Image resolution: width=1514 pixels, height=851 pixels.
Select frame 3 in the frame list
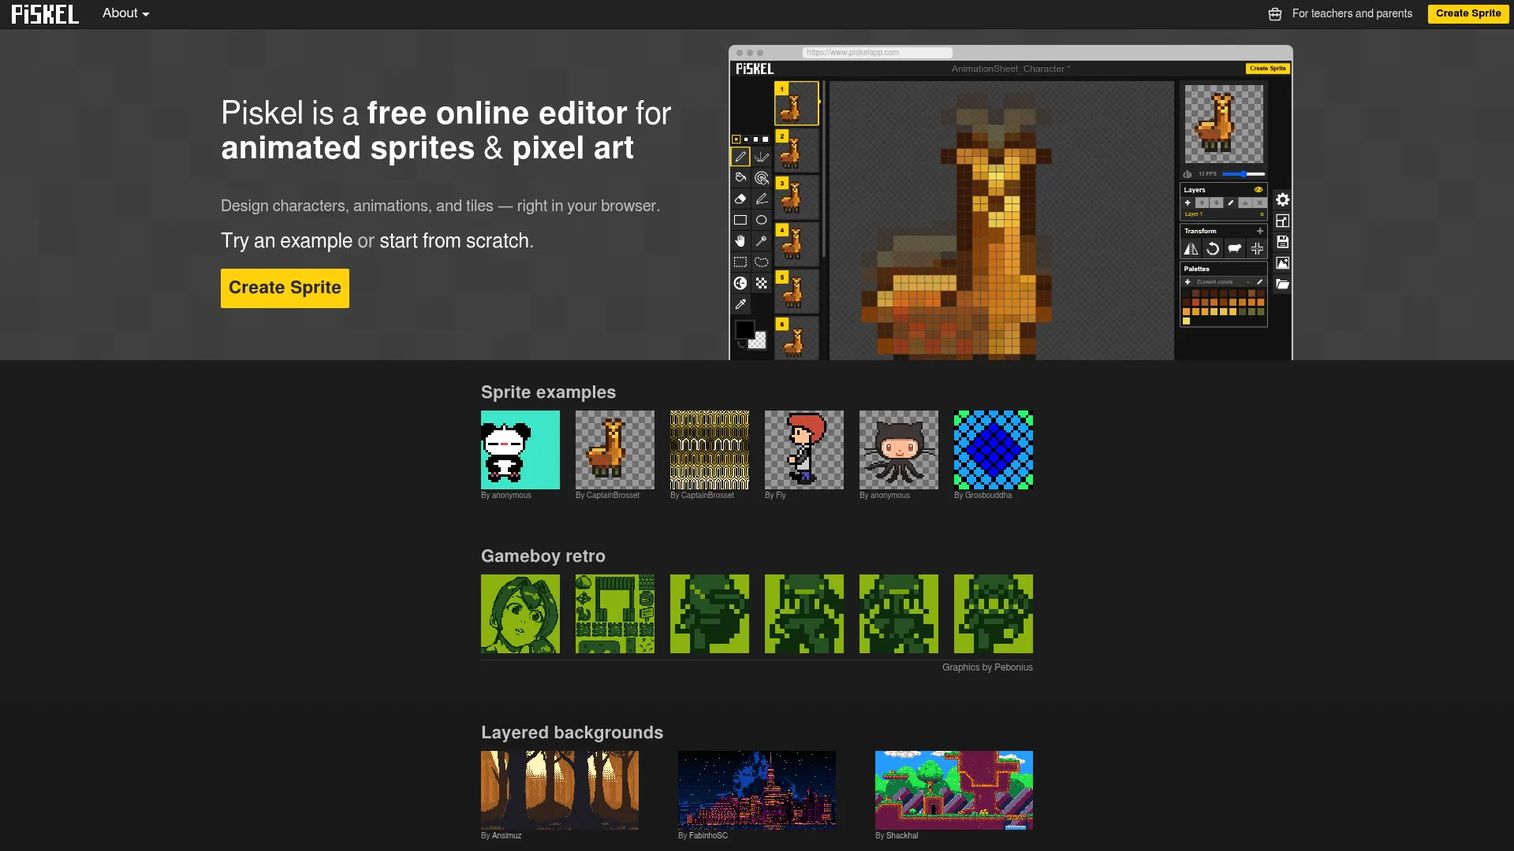(796, 198)
